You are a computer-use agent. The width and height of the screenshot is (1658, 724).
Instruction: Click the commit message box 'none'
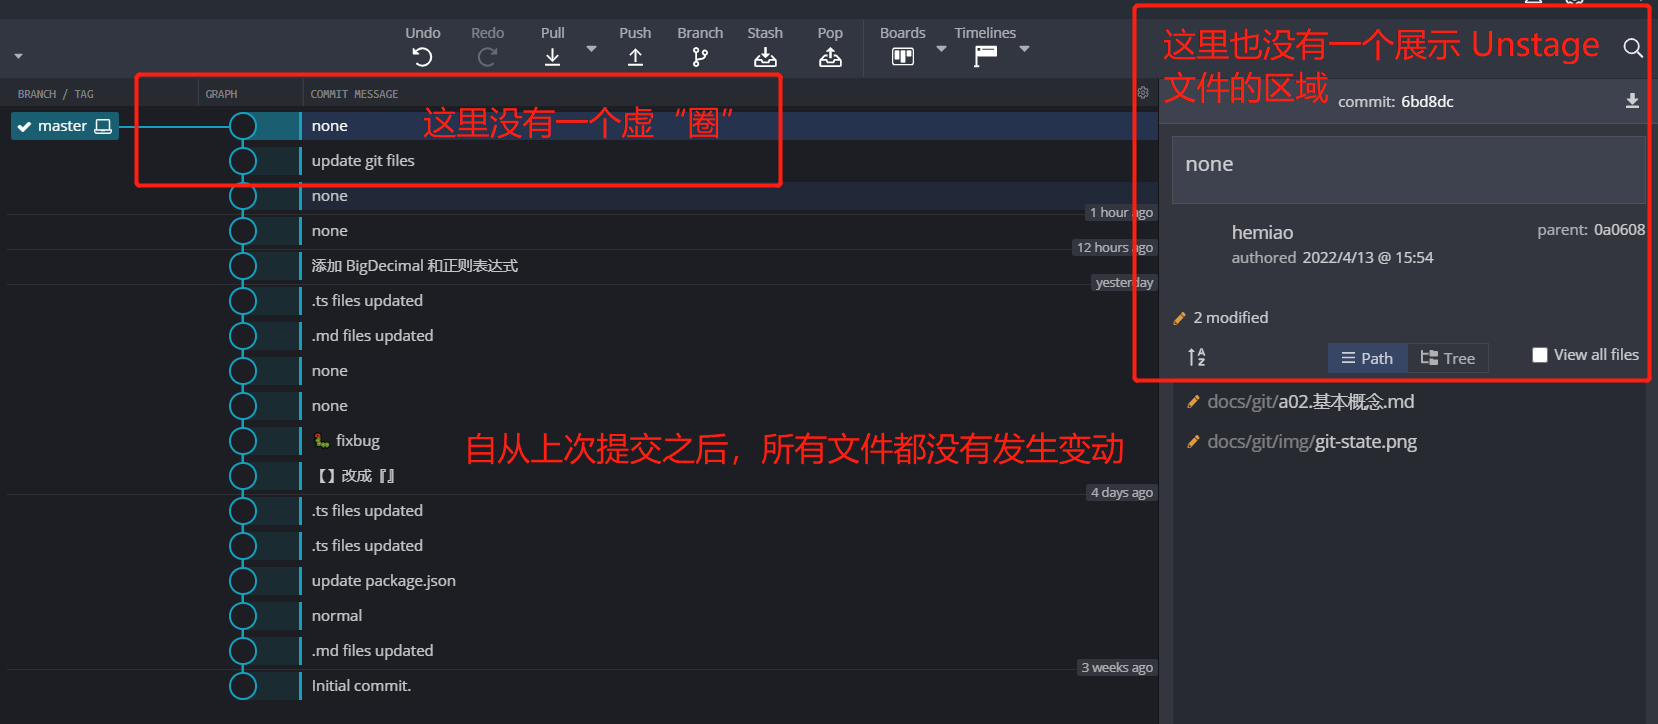[1408, 170]
